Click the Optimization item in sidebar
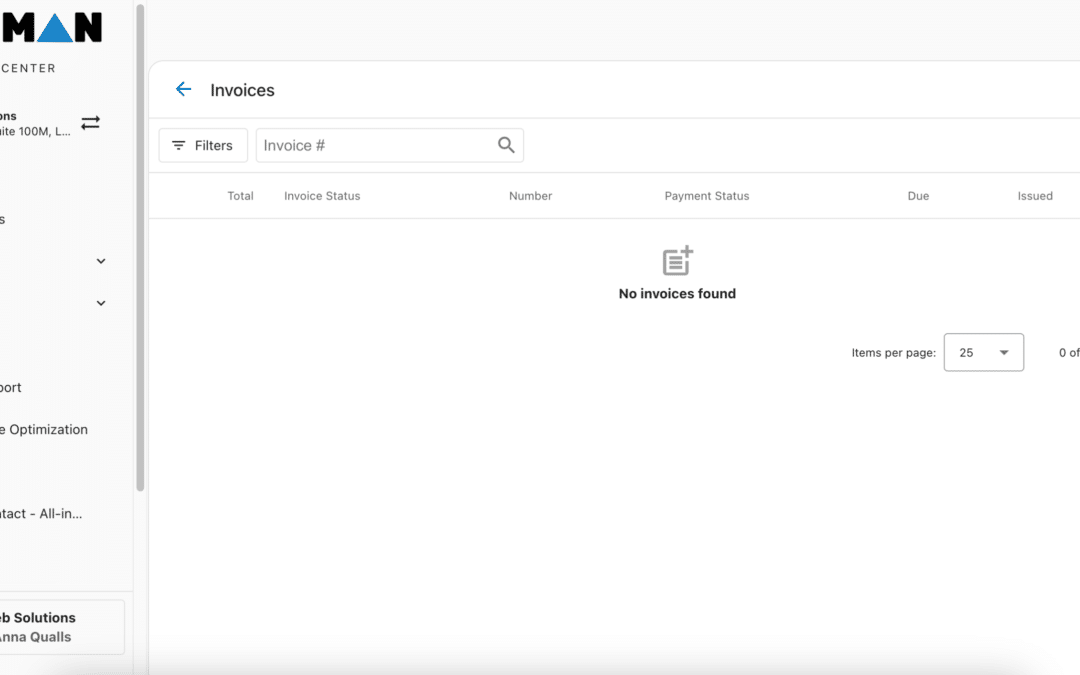 (x=45, y=429)
